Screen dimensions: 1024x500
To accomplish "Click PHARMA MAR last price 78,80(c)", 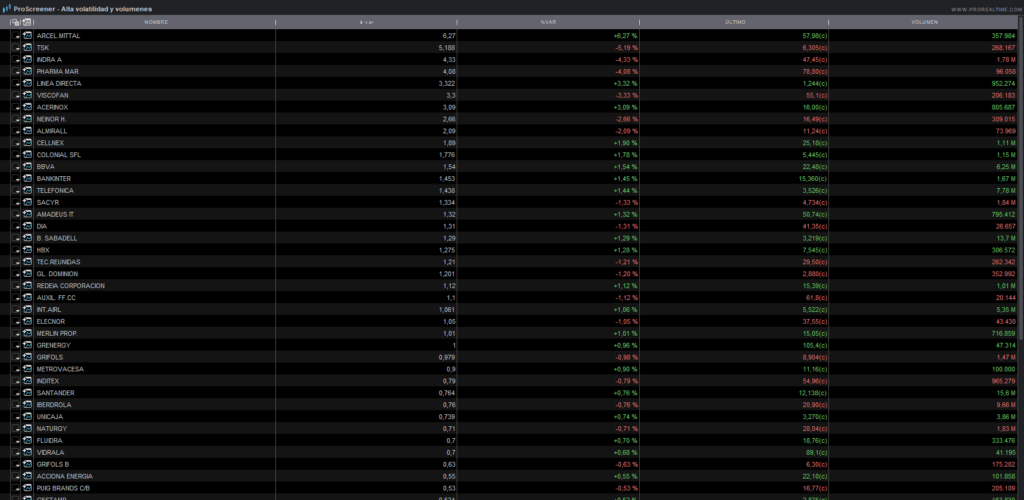I will tap(814, 71).
